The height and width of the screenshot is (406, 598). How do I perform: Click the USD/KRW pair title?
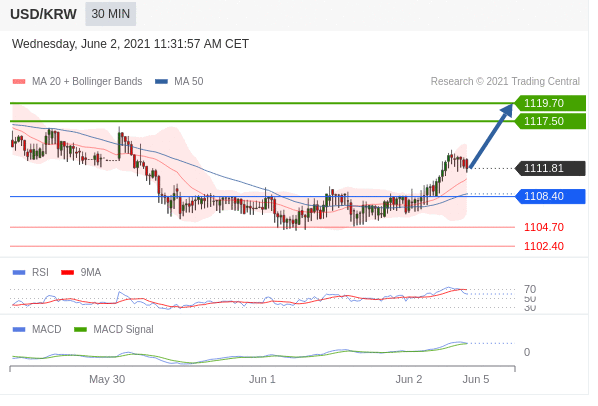[43, 14]
